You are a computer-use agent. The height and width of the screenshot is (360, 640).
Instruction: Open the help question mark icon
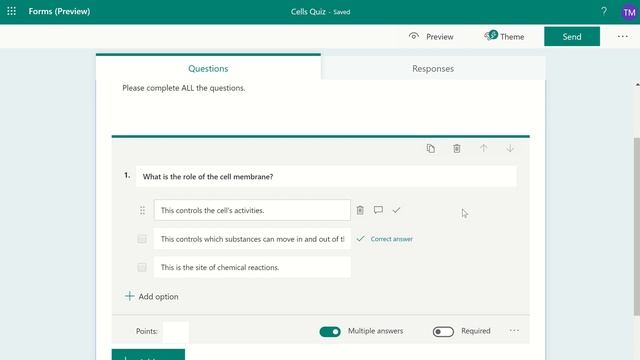[x=604, y=11]
